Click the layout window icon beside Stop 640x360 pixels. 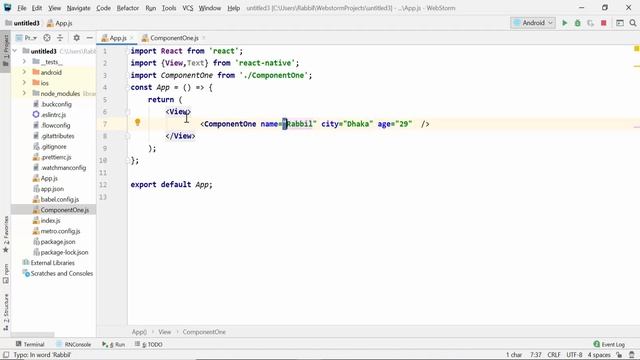620,23
